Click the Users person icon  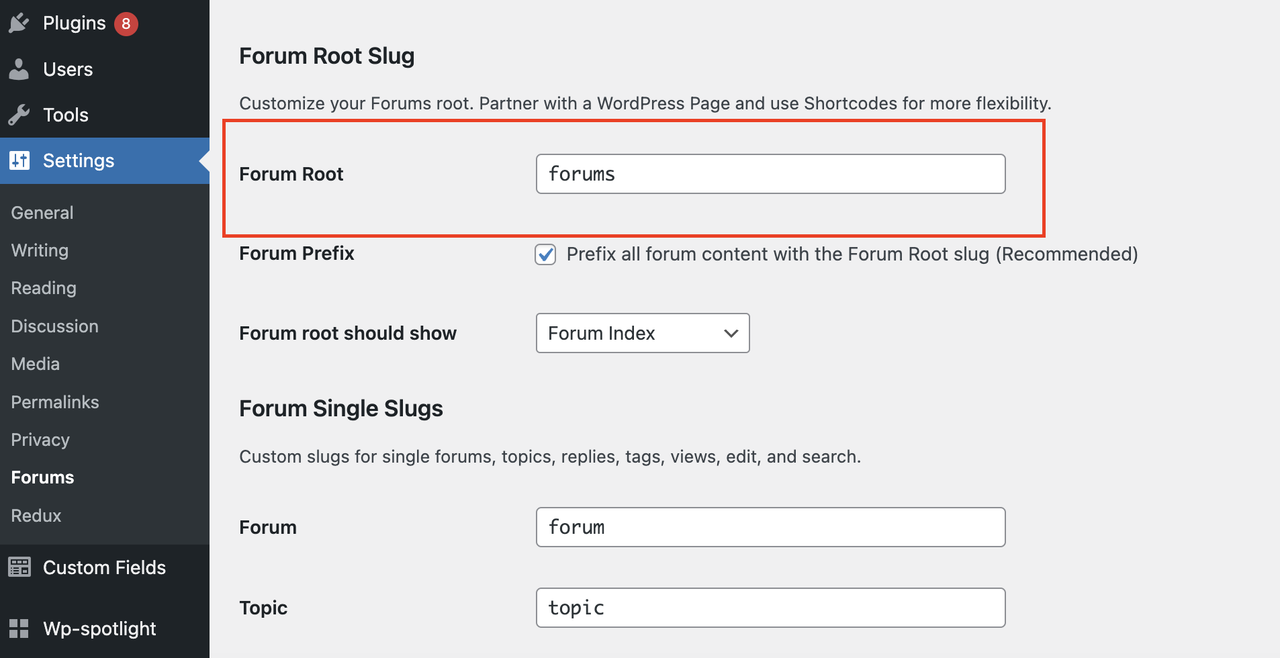coord(19,69)
